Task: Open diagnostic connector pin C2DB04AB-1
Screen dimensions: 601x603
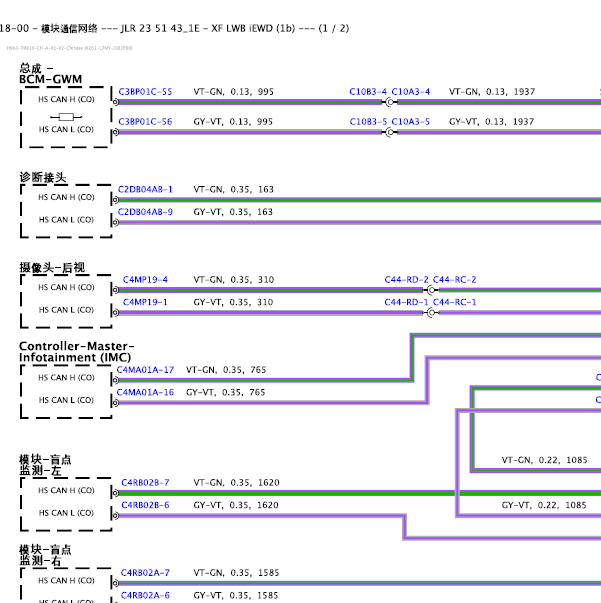Action: [145, 190]
